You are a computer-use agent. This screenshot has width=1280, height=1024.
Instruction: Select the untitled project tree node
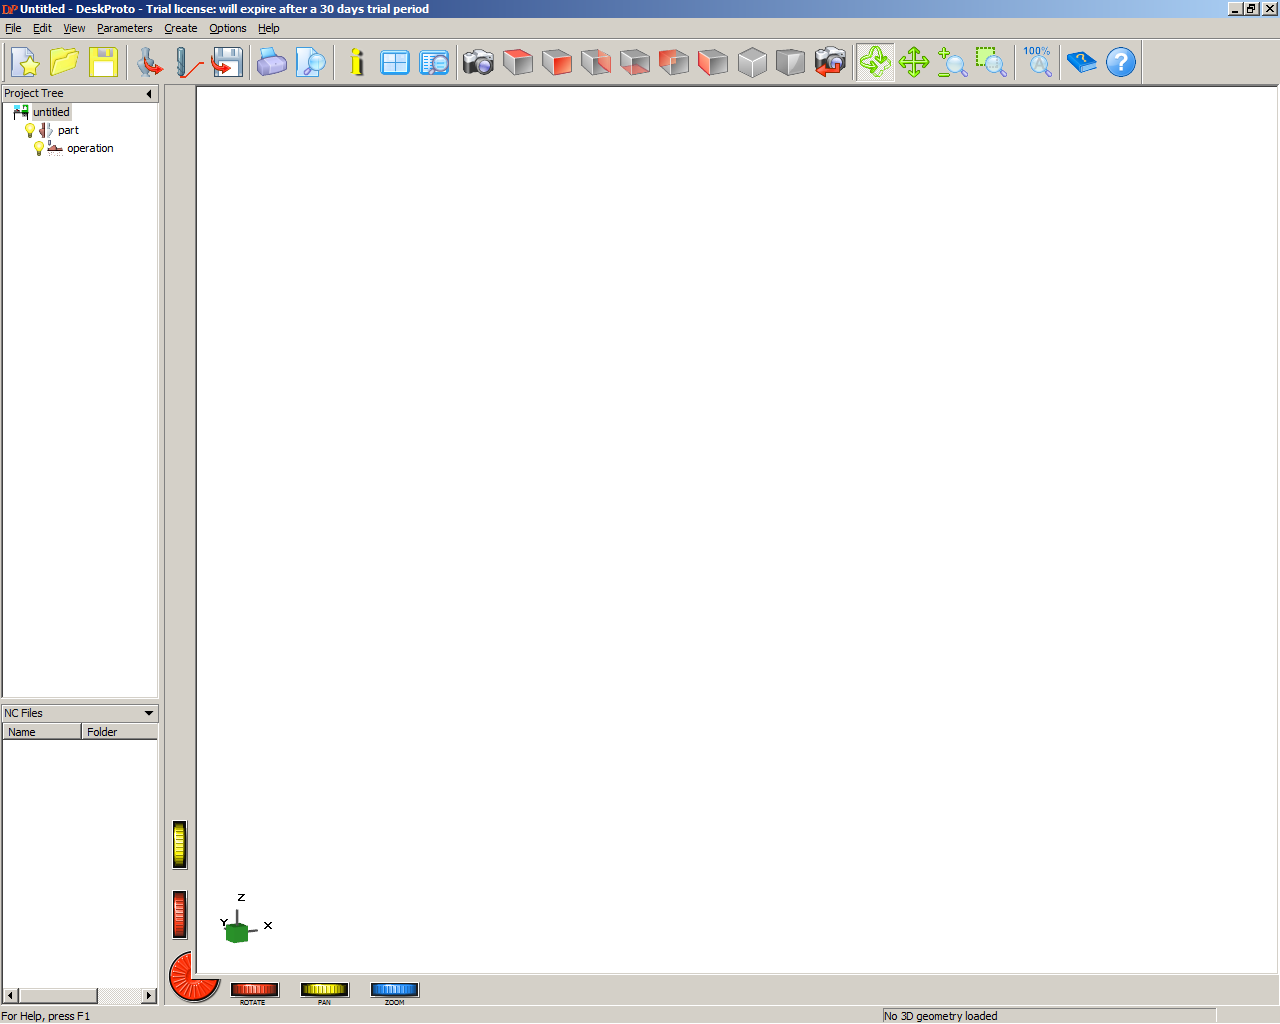point(51,112)
